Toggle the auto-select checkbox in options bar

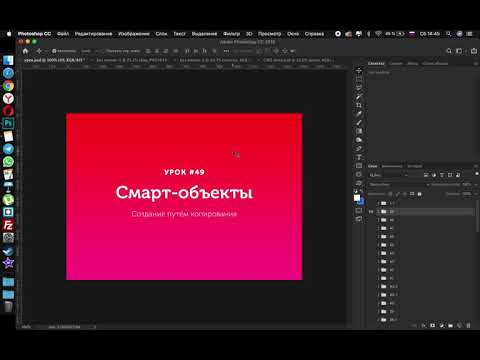tap(54, 51)
